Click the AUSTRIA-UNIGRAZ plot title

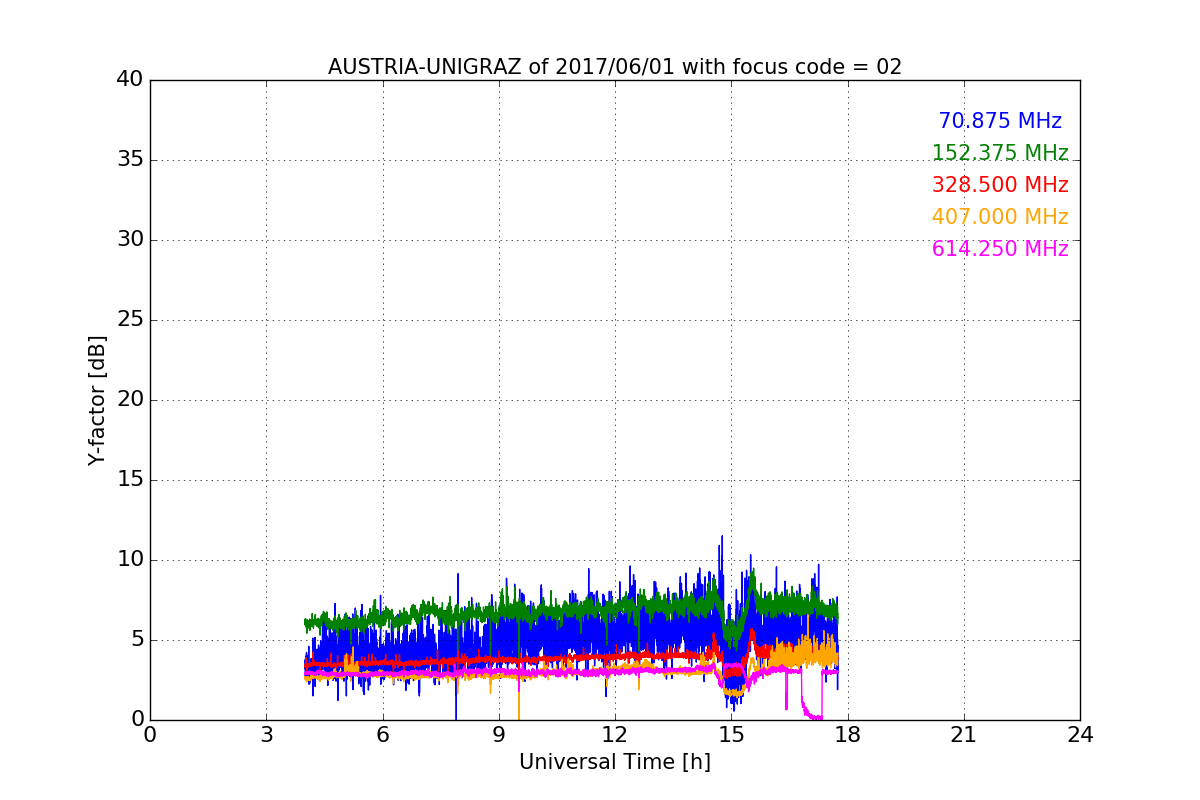(x=614, y=67)
